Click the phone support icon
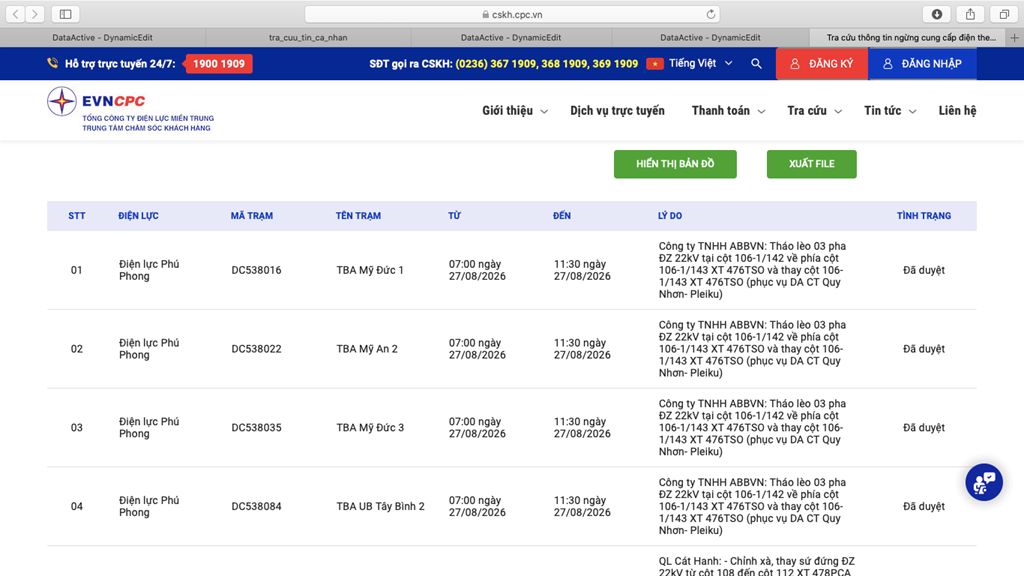The width and height of the screenshot is (1024, 576). point(52,63)
